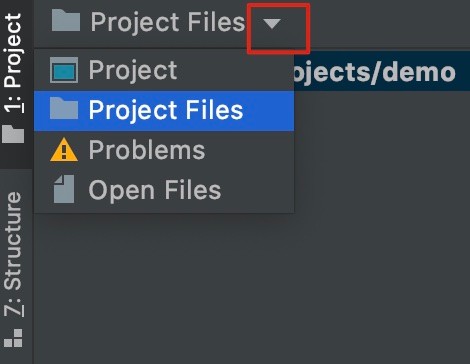This screenshot has height=364, width=470.
Task: Select the Project view menu entry
Action: (x=164, y=70)
